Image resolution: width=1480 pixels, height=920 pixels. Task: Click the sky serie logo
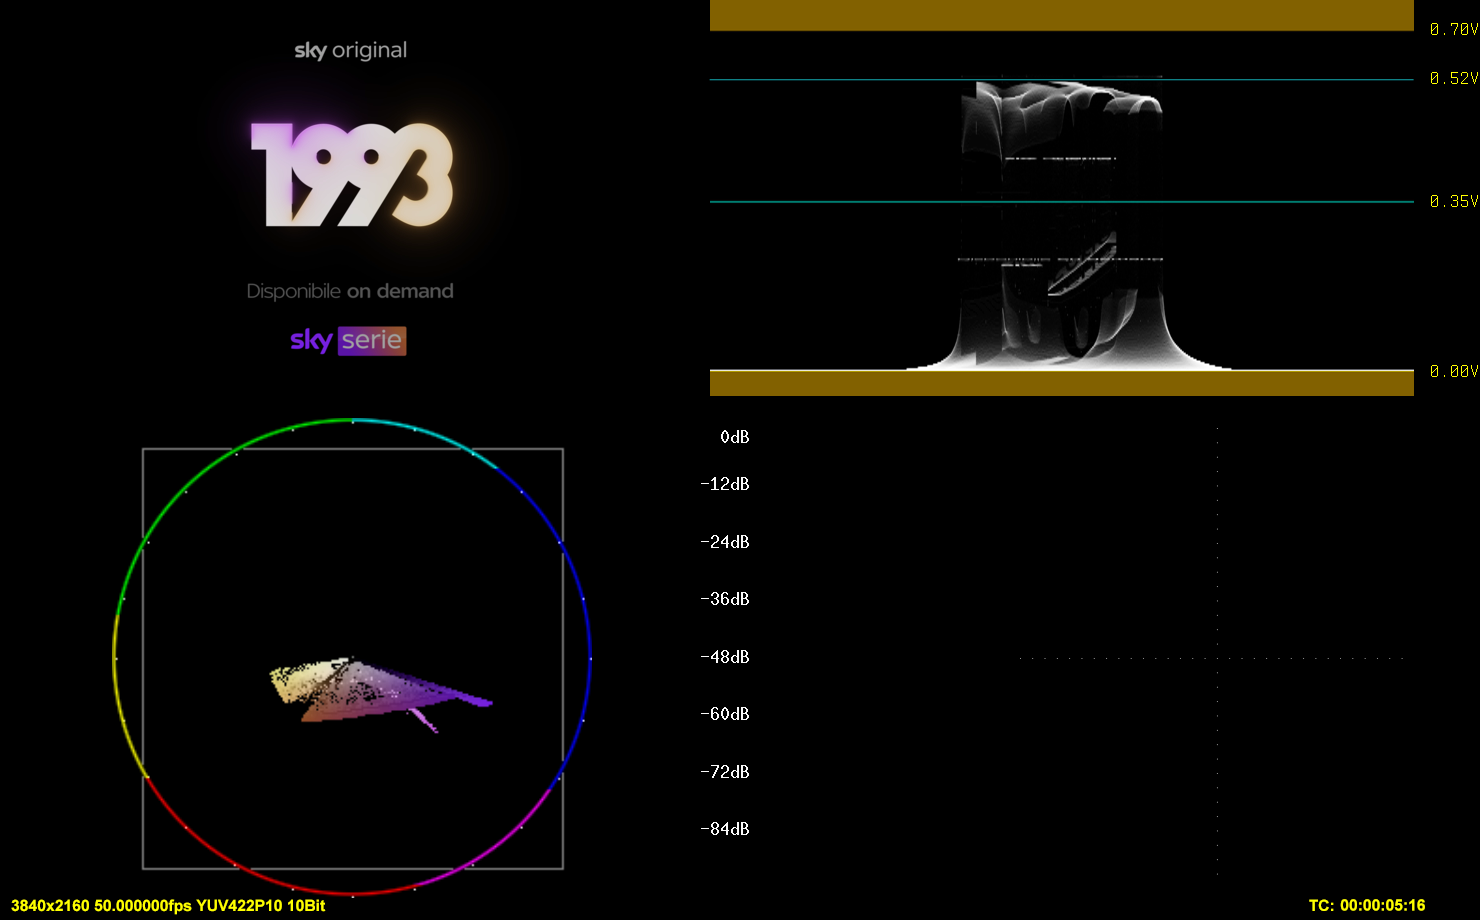[348, 341]
